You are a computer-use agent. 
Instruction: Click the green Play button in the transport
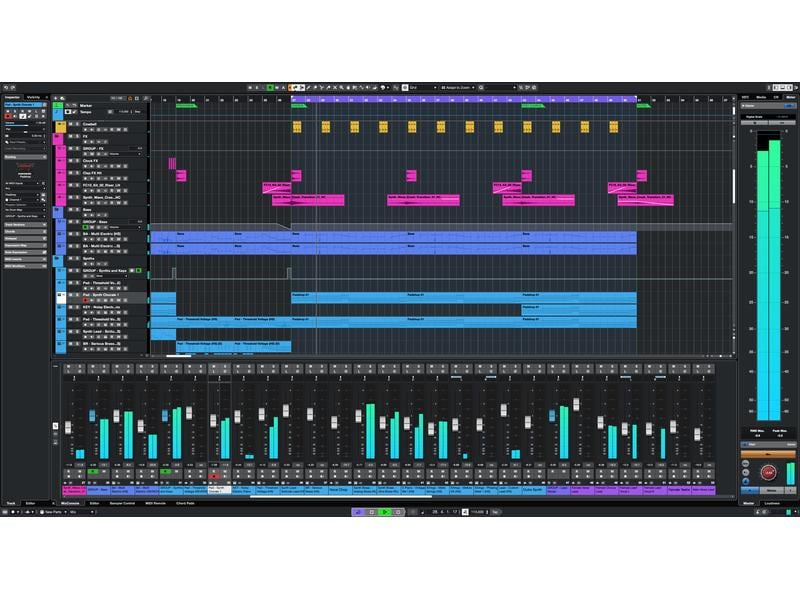click(385, 512)
